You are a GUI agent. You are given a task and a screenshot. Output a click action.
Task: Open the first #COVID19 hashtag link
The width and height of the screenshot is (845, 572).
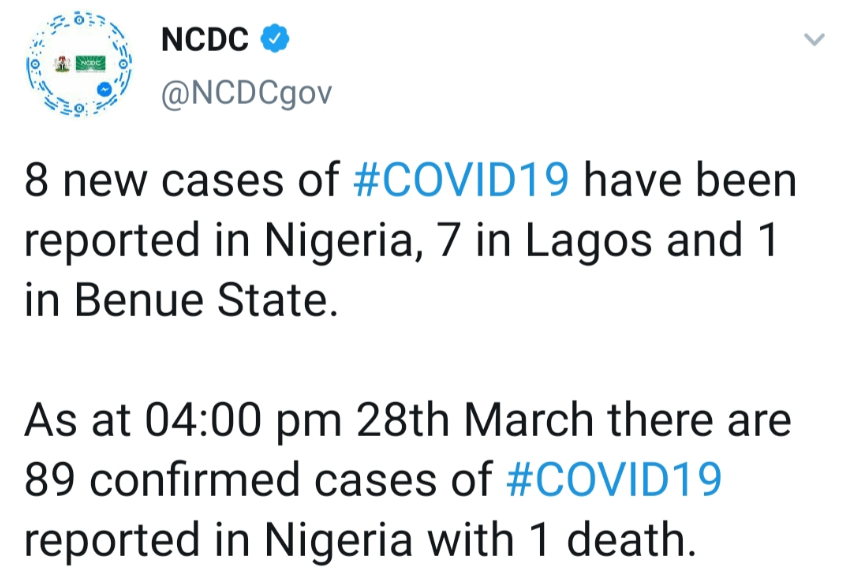click(x=461, y=180)
